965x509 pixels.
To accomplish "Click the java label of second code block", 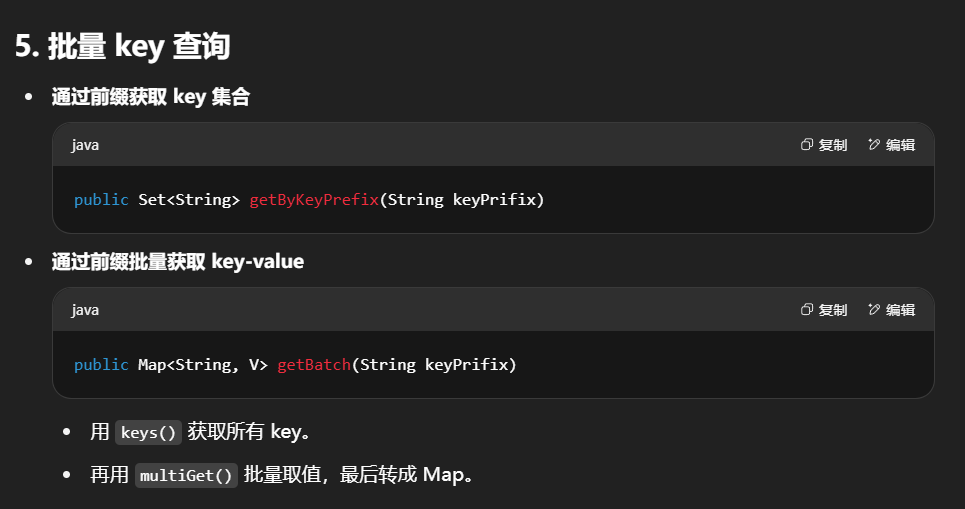I will click(85, 310).
